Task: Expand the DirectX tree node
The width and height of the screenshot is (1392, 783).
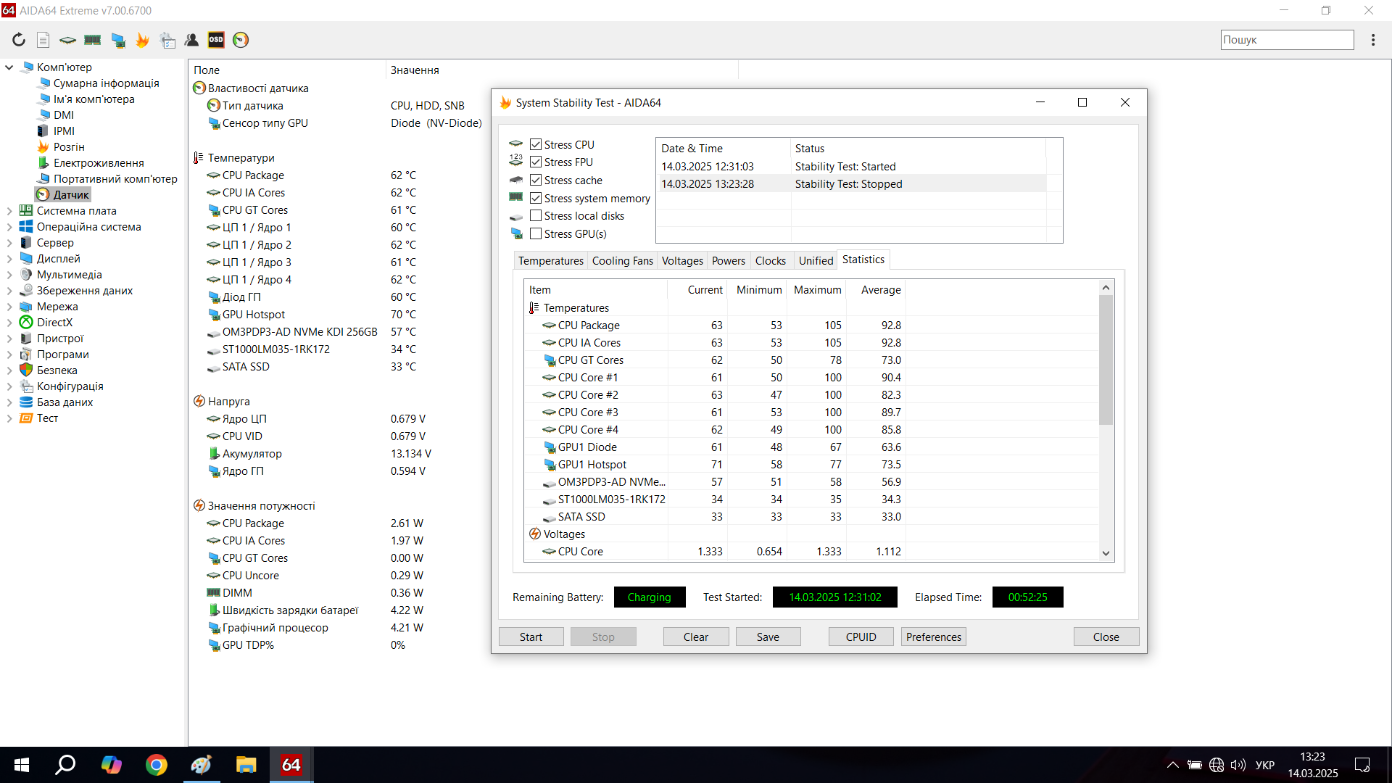Action: coord(10,323)
